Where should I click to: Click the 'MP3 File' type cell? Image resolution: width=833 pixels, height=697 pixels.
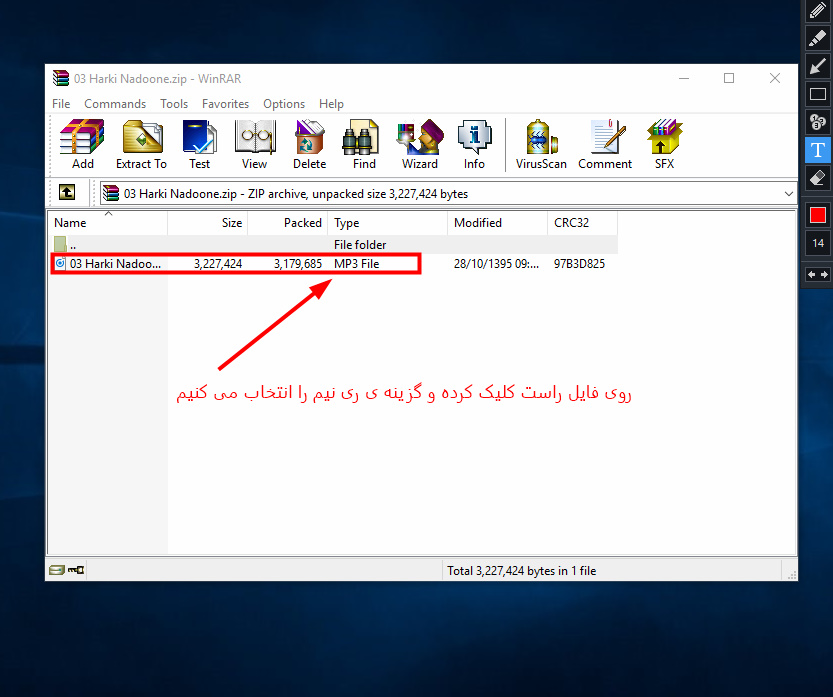pyautogui.click(x=356, y=264)
